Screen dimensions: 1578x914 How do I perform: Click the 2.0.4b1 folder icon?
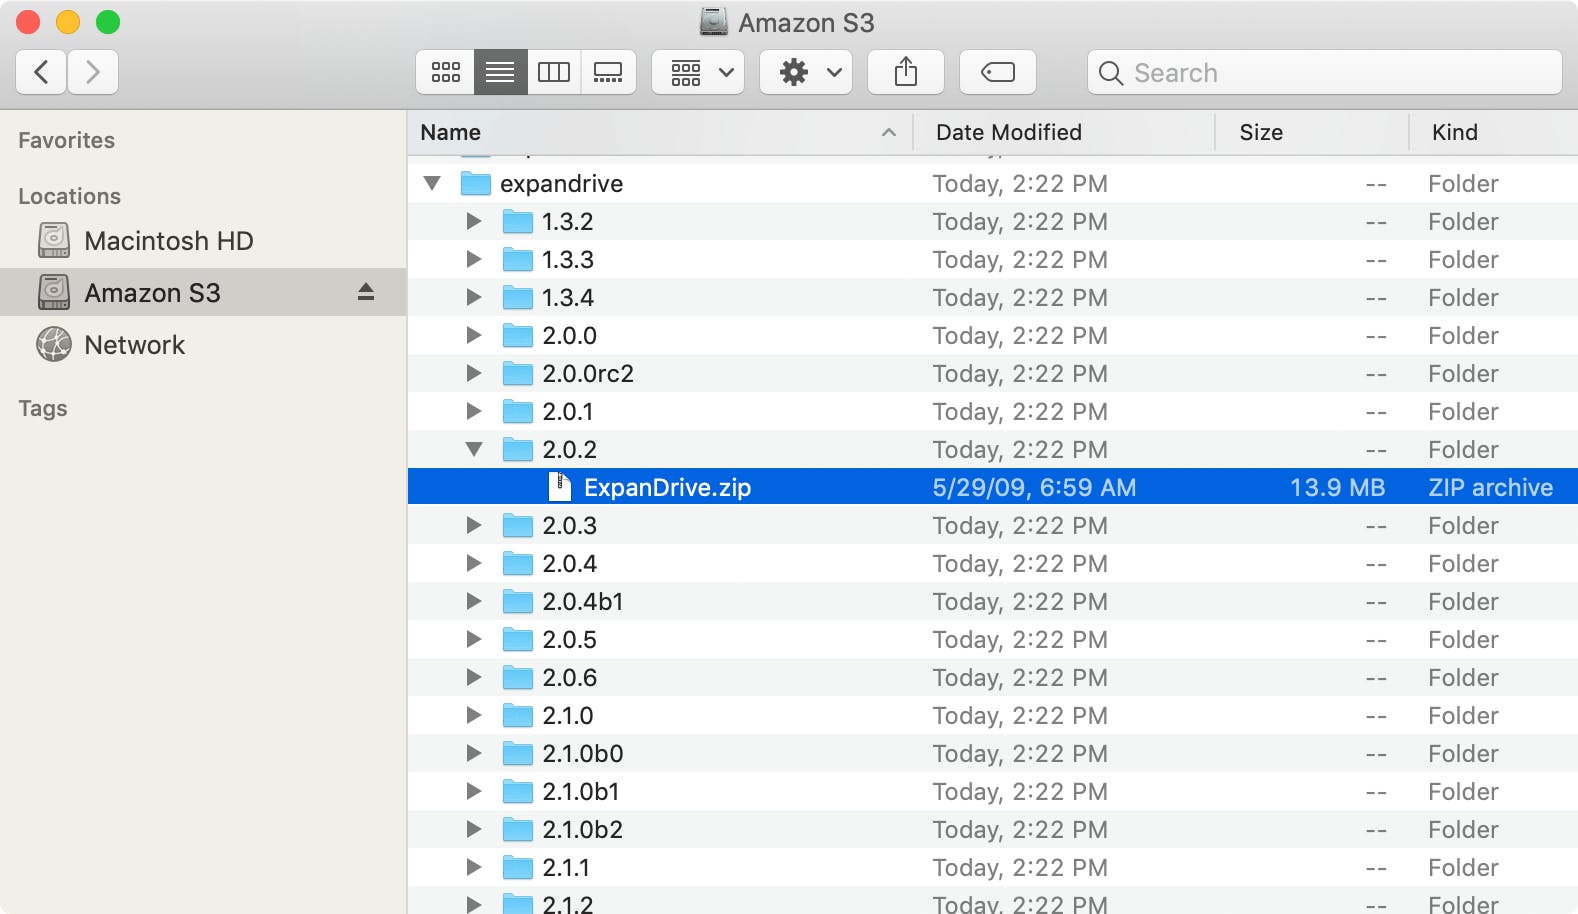[517, 601]
